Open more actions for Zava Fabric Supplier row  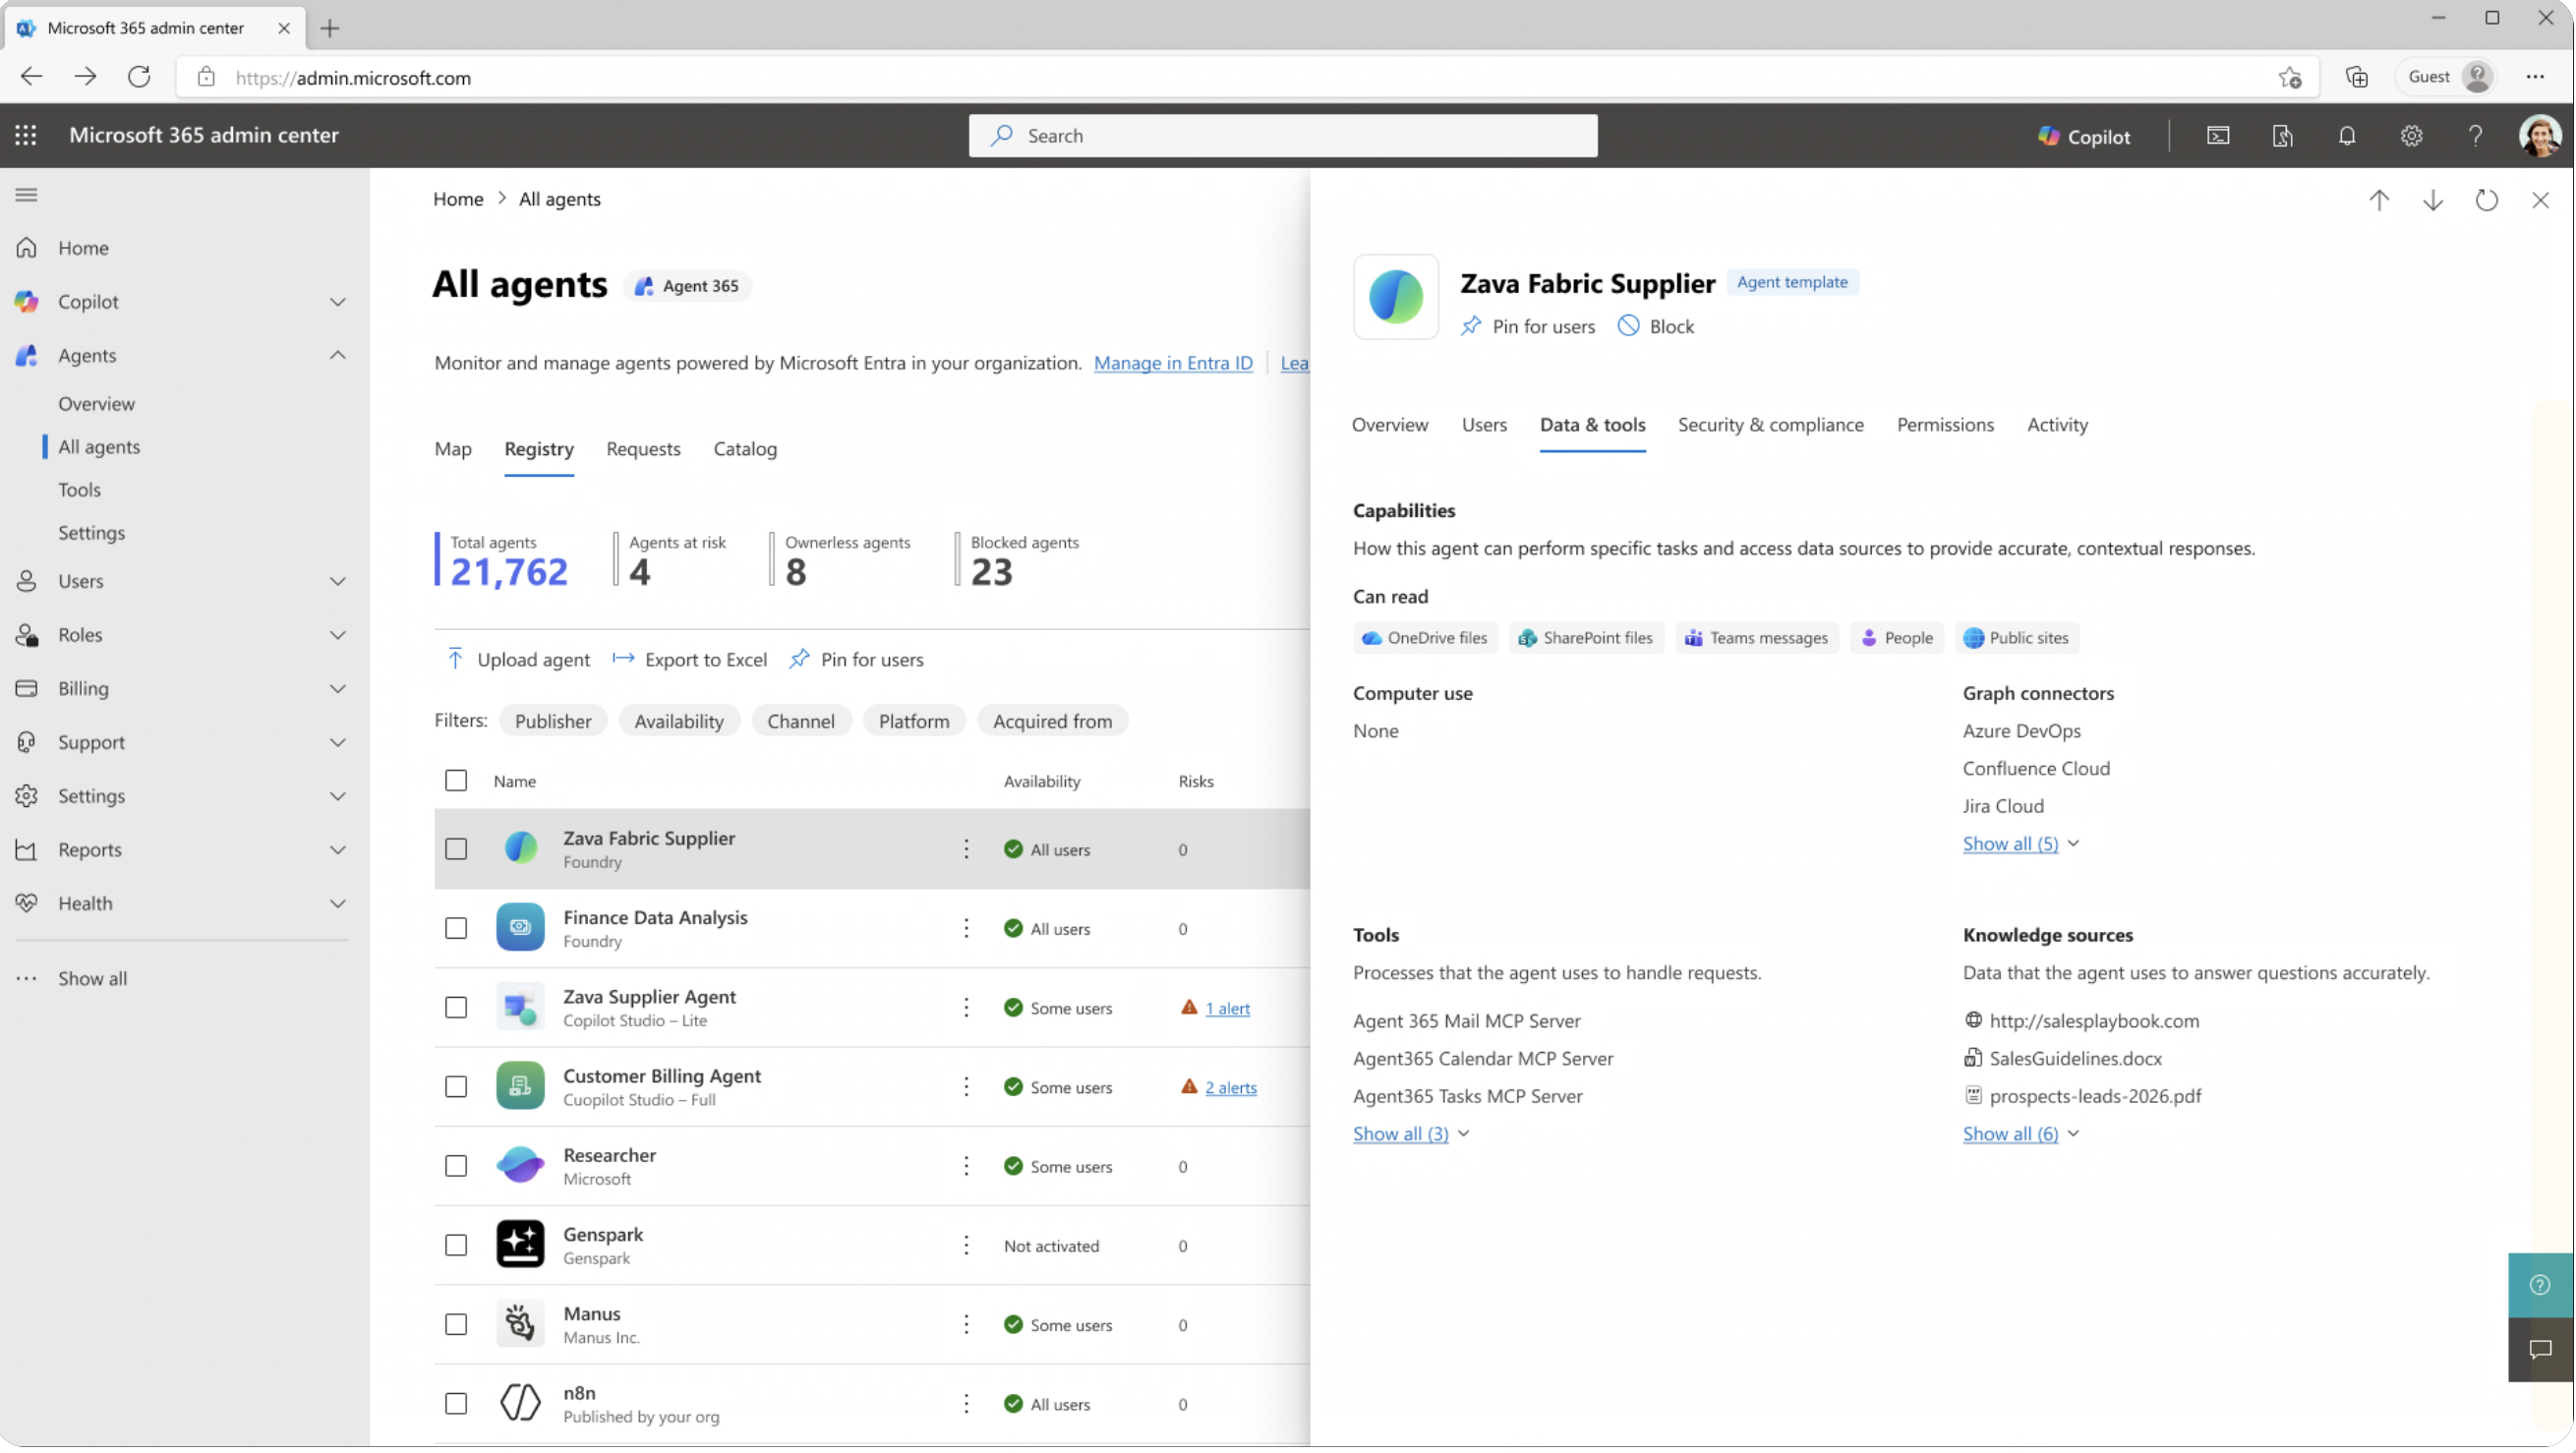coord(966,849)
